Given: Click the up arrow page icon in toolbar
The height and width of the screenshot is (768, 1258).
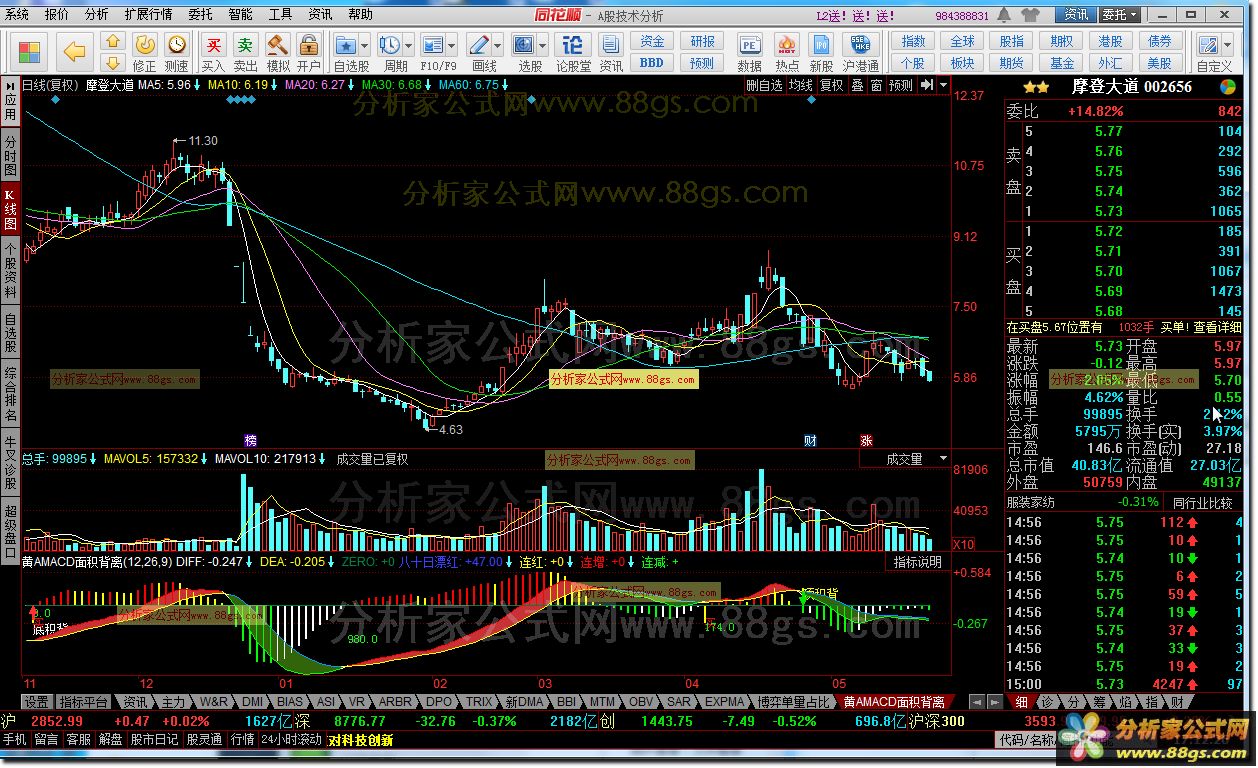Looking at the screenshot, I should [113, 42].
